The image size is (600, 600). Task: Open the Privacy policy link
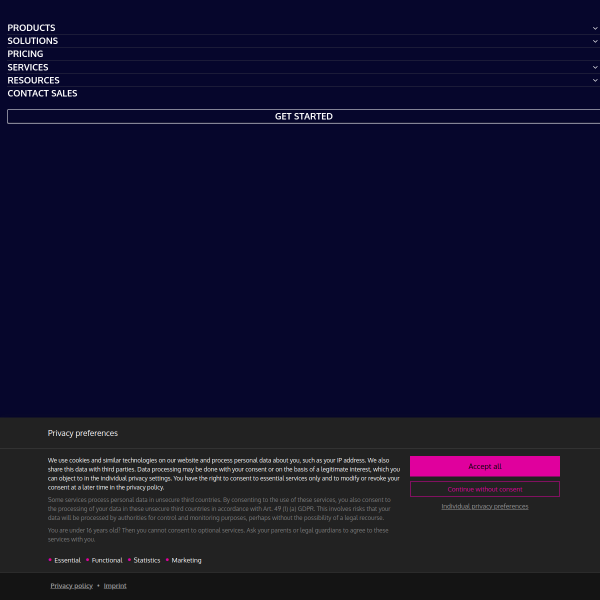(72, 585)
